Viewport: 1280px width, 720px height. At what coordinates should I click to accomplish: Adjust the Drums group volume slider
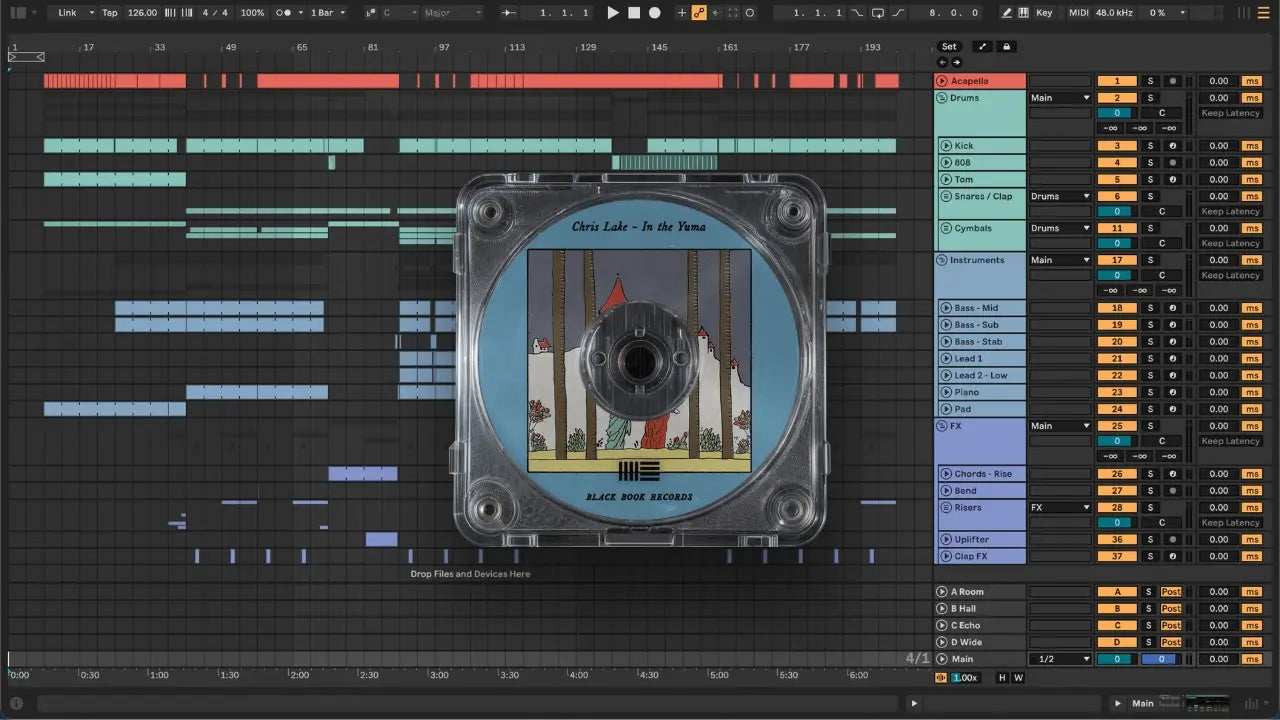1117,114
